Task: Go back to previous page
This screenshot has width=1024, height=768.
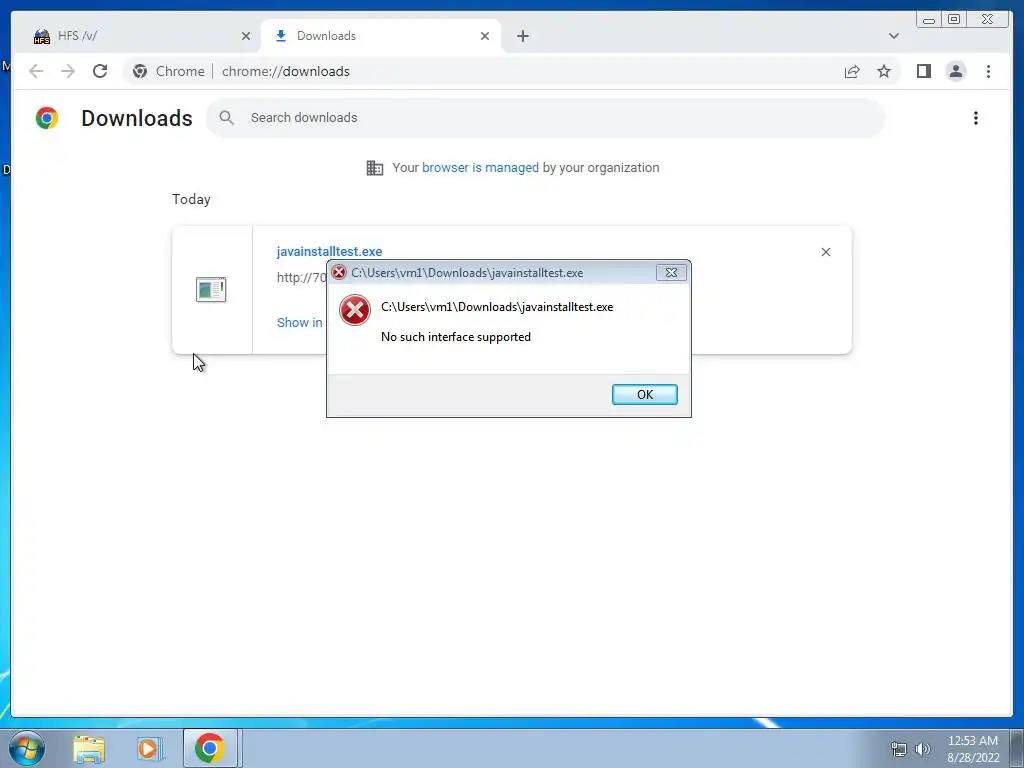Action: 36,71
